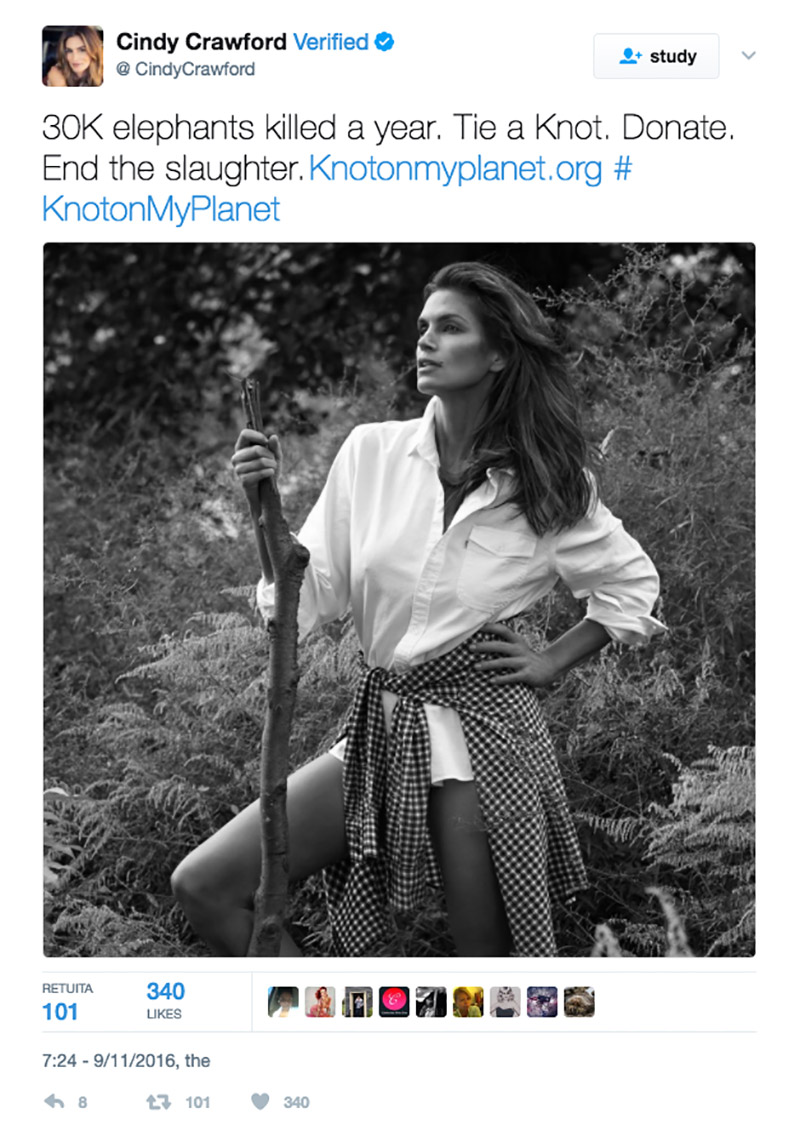Click the retweet icon below the tweet
800x1136 pixels.
[x=158, y=1102]
